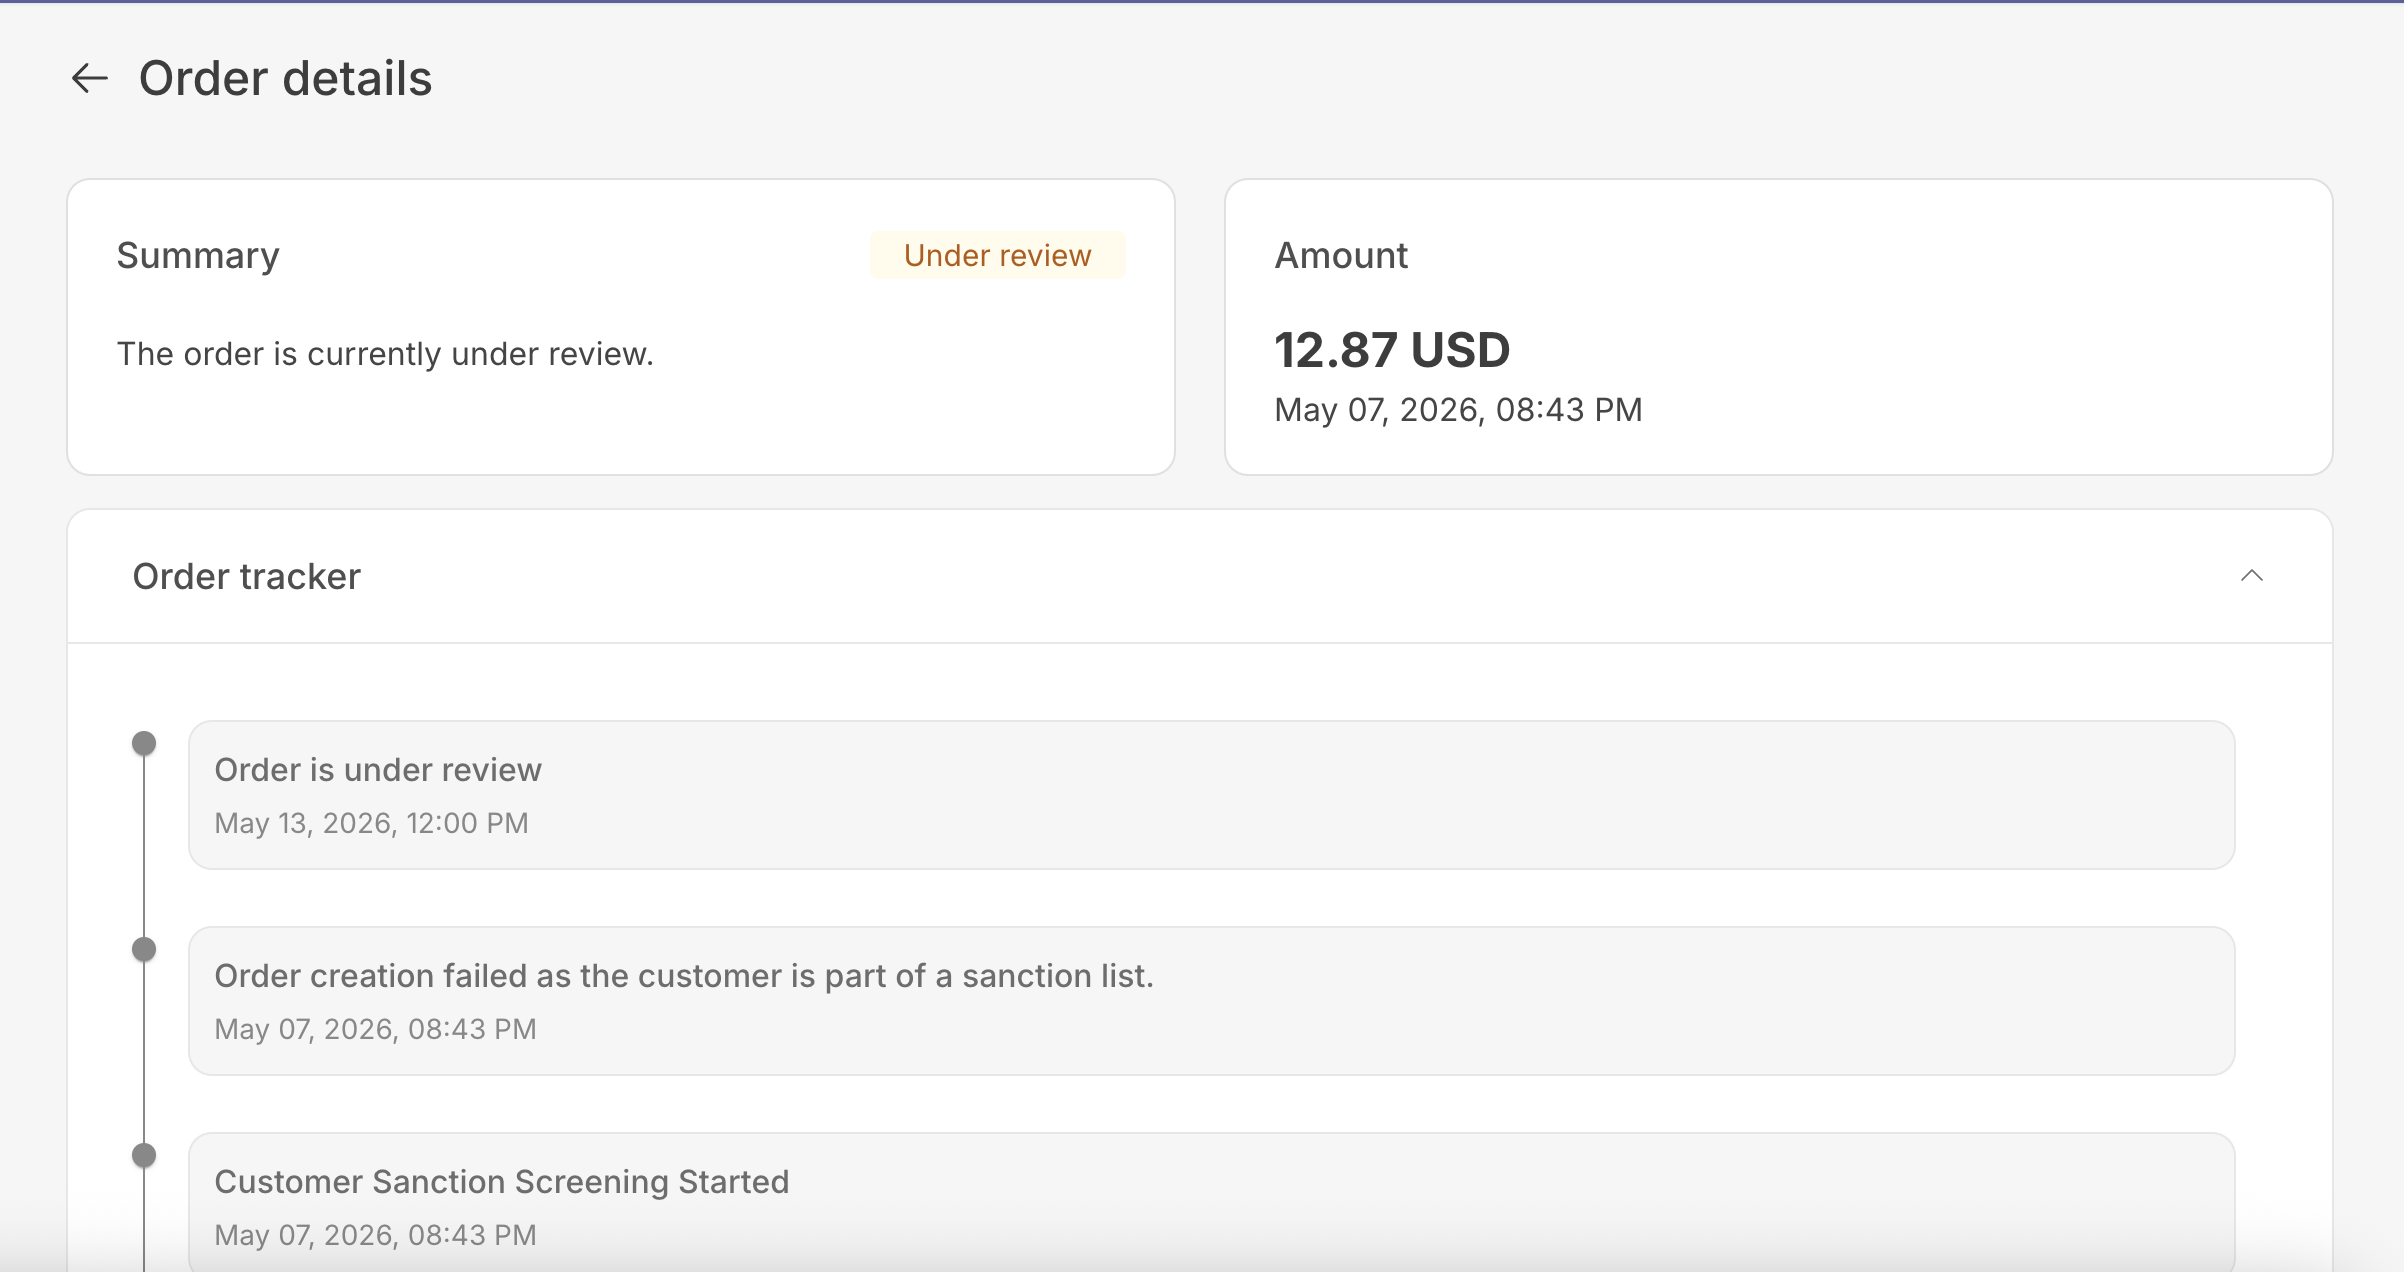The image size is (2404, 1272).
Task: Go back using the arrow icon
Action: click(x=90, y=78)
